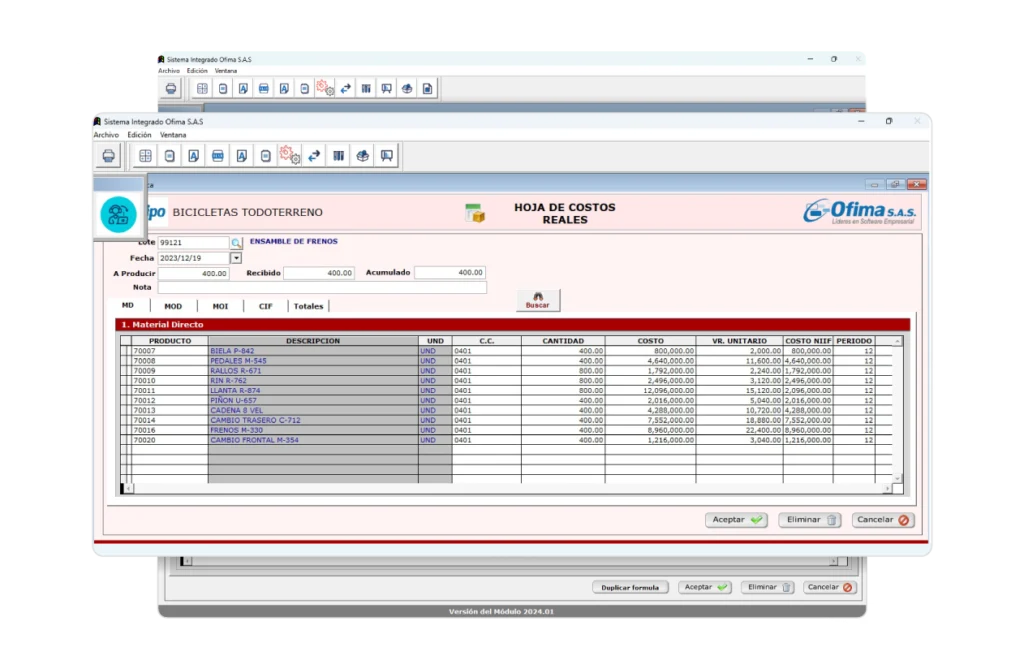Click the magnifier lookup icon beside the Lote field
Image resolution: width=1024 pixels, height=656 pixels.
236,243
